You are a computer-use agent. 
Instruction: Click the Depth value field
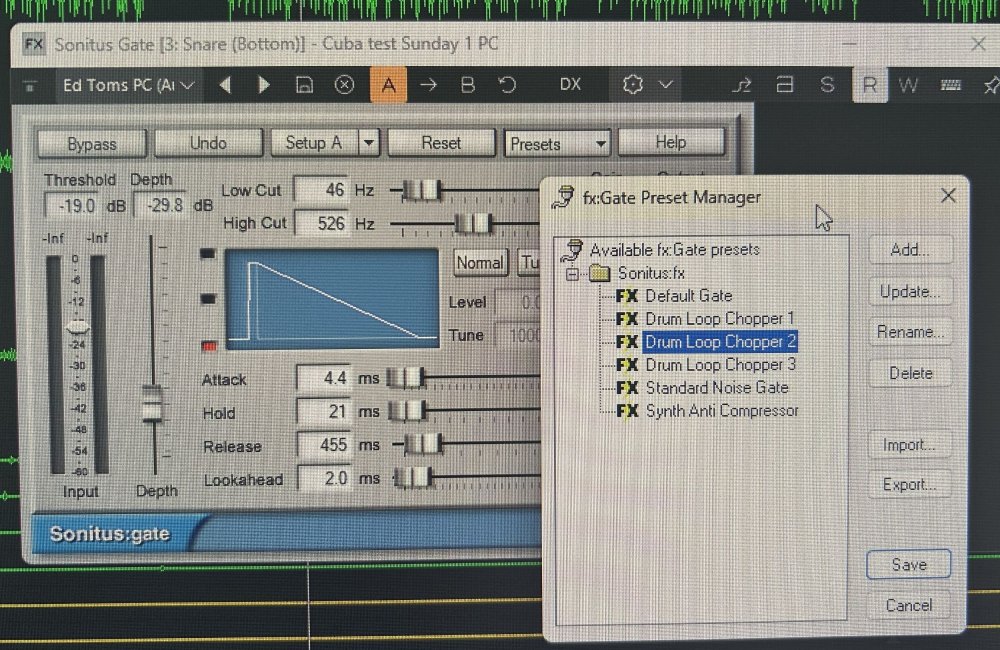(x=161, y=205)
